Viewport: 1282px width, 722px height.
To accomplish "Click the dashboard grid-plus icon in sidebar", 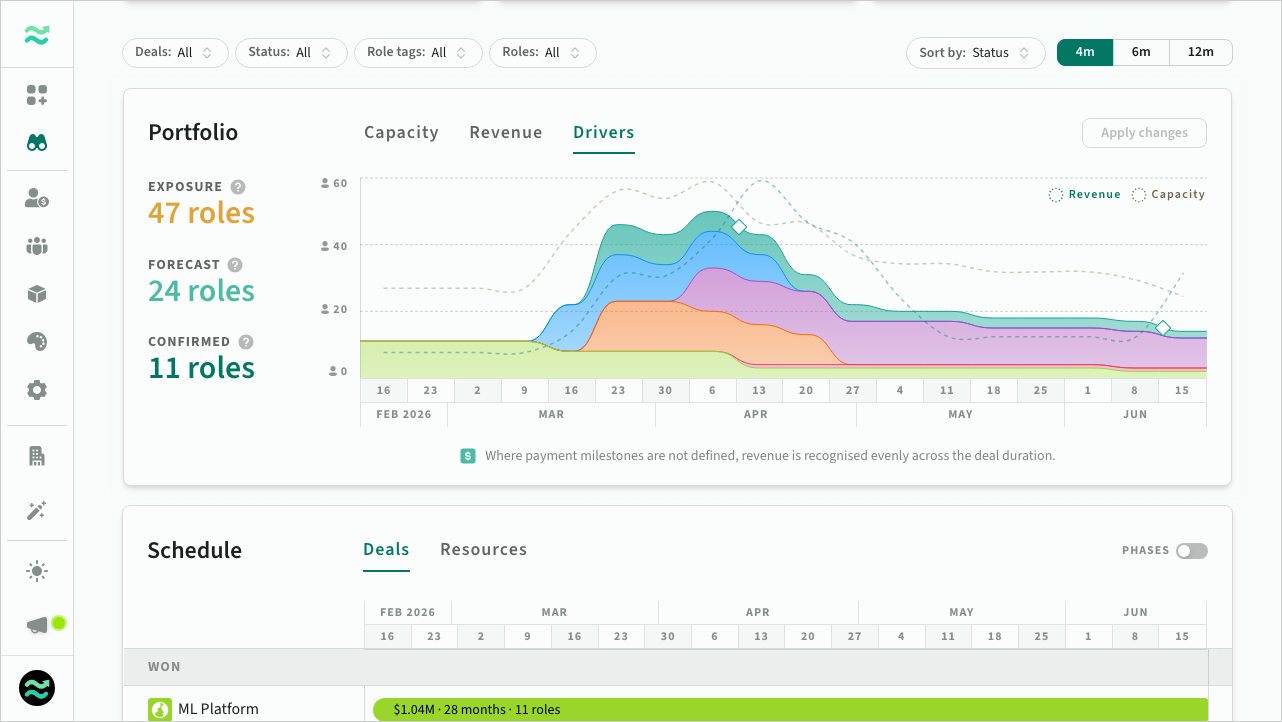I will [x=37, y=96].
